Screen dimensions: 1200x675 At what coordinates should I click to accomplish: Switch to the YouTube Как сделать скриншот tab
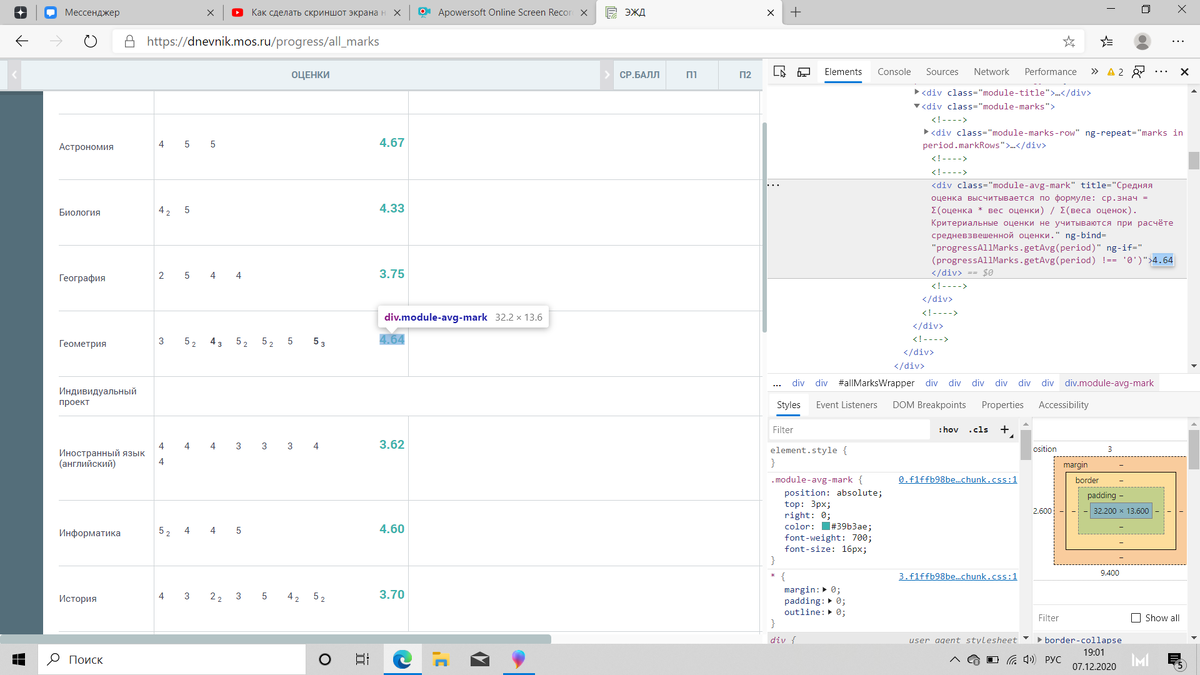(x=316, y=13)
